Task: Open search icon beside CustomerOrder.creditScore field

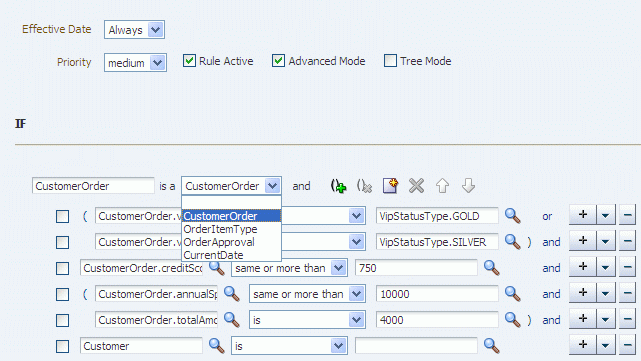Action: pos(217,268)
